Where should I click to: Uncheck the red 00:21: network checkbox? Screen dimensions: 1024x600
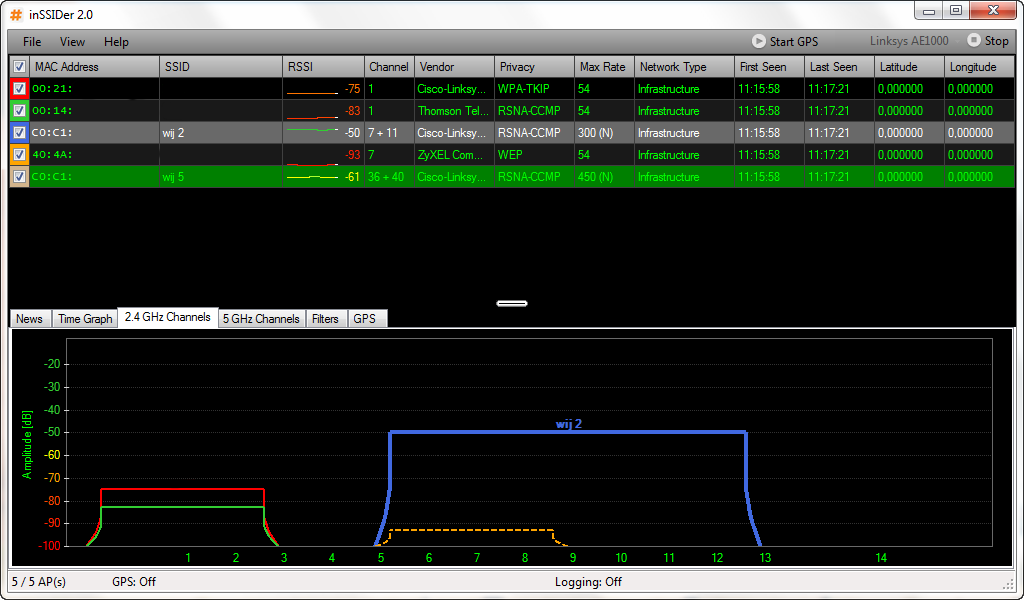[20, 89]
